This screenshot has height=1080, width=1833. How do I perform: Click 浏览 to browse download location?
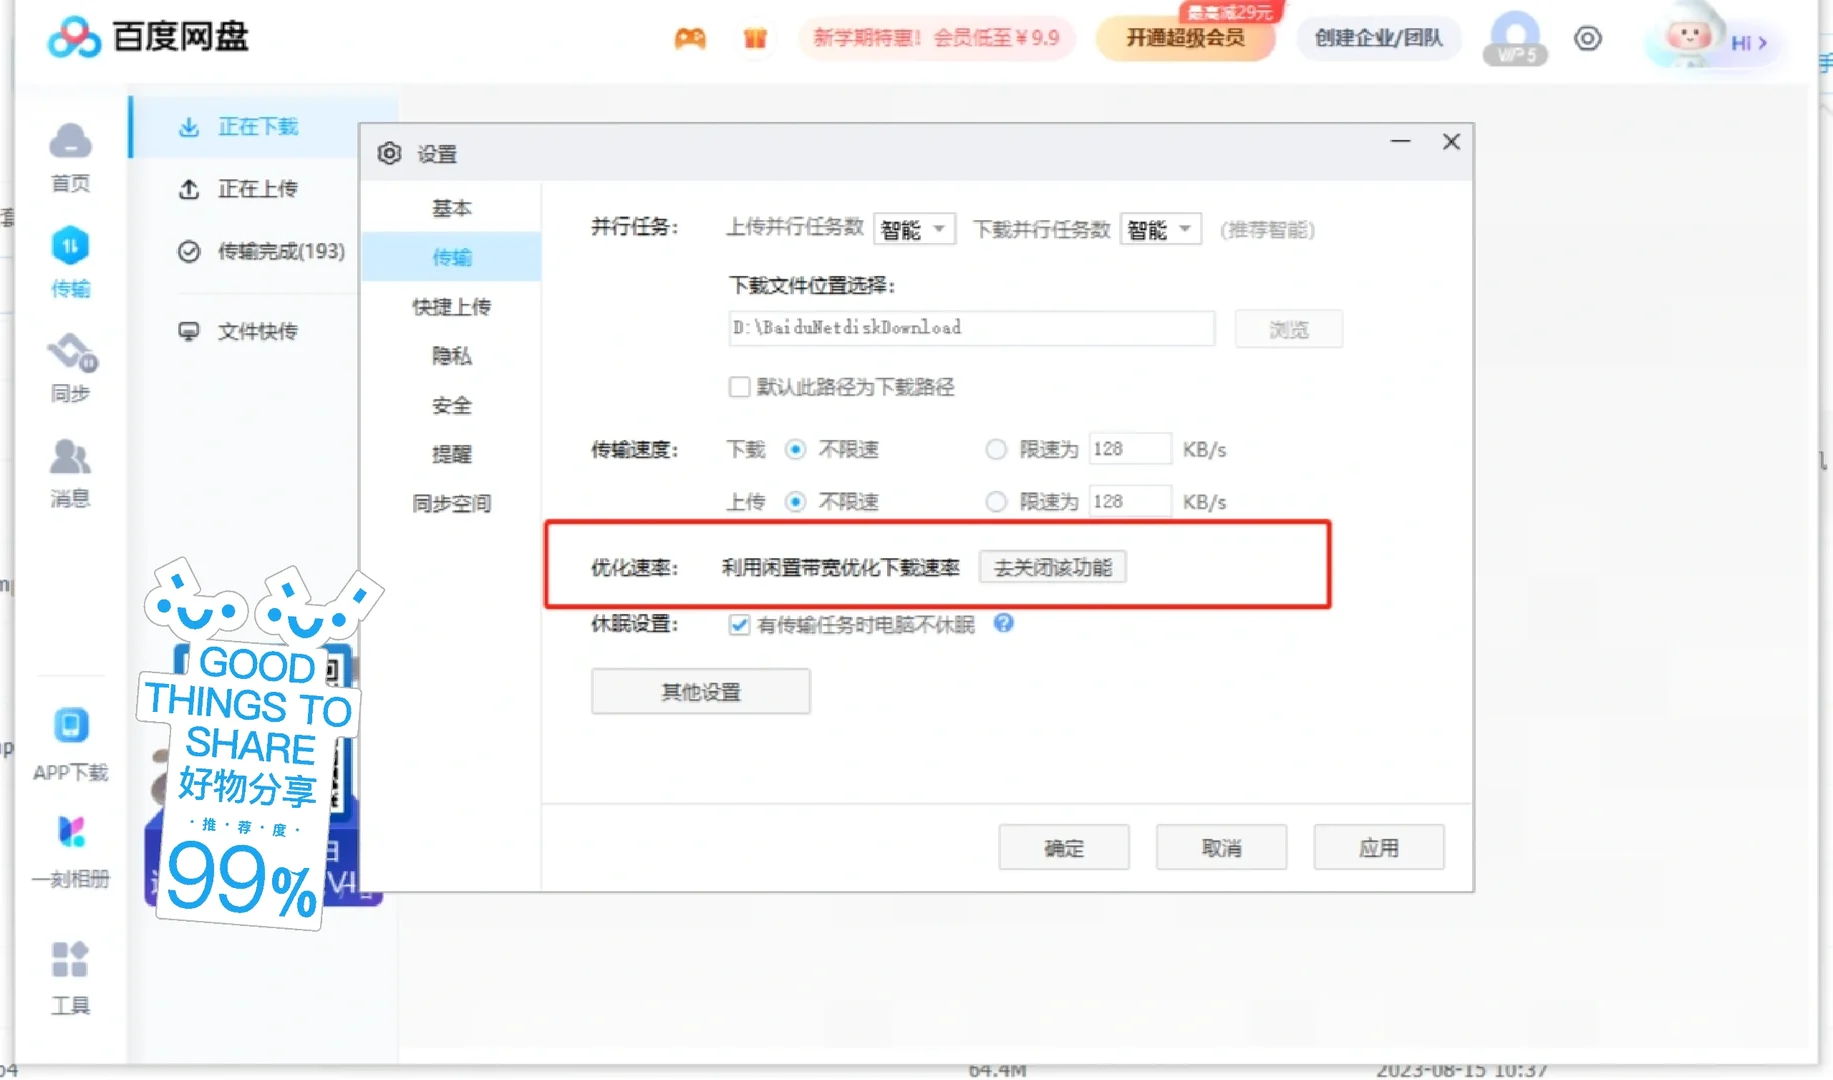point(1288,328)
